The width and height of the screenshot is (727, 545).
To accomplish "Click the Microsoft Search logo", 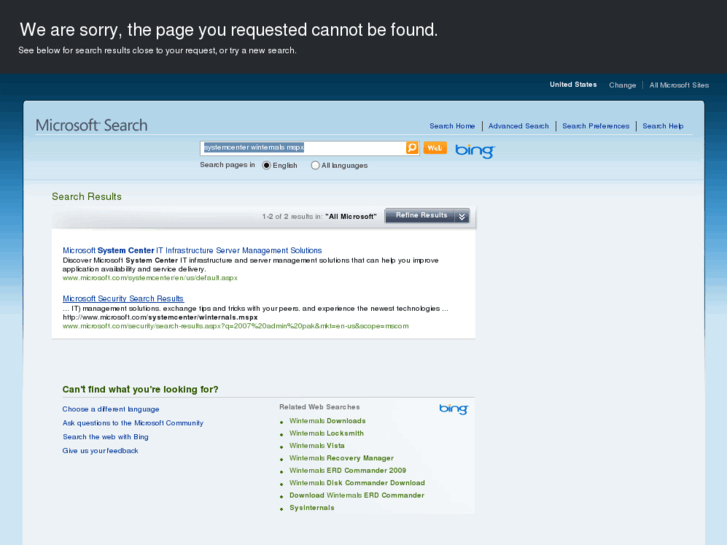I will [91, 125].
